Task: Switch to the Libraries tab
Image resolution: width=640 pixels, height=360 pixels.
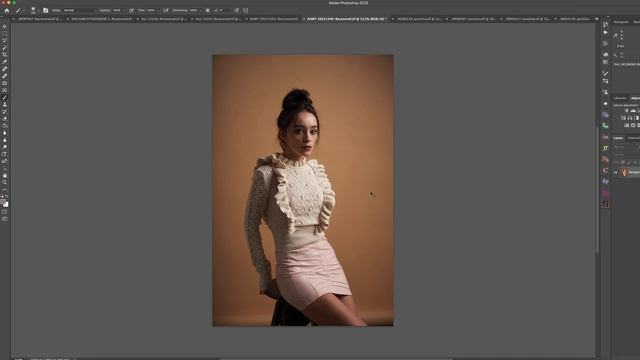Action: pos(620,98)
